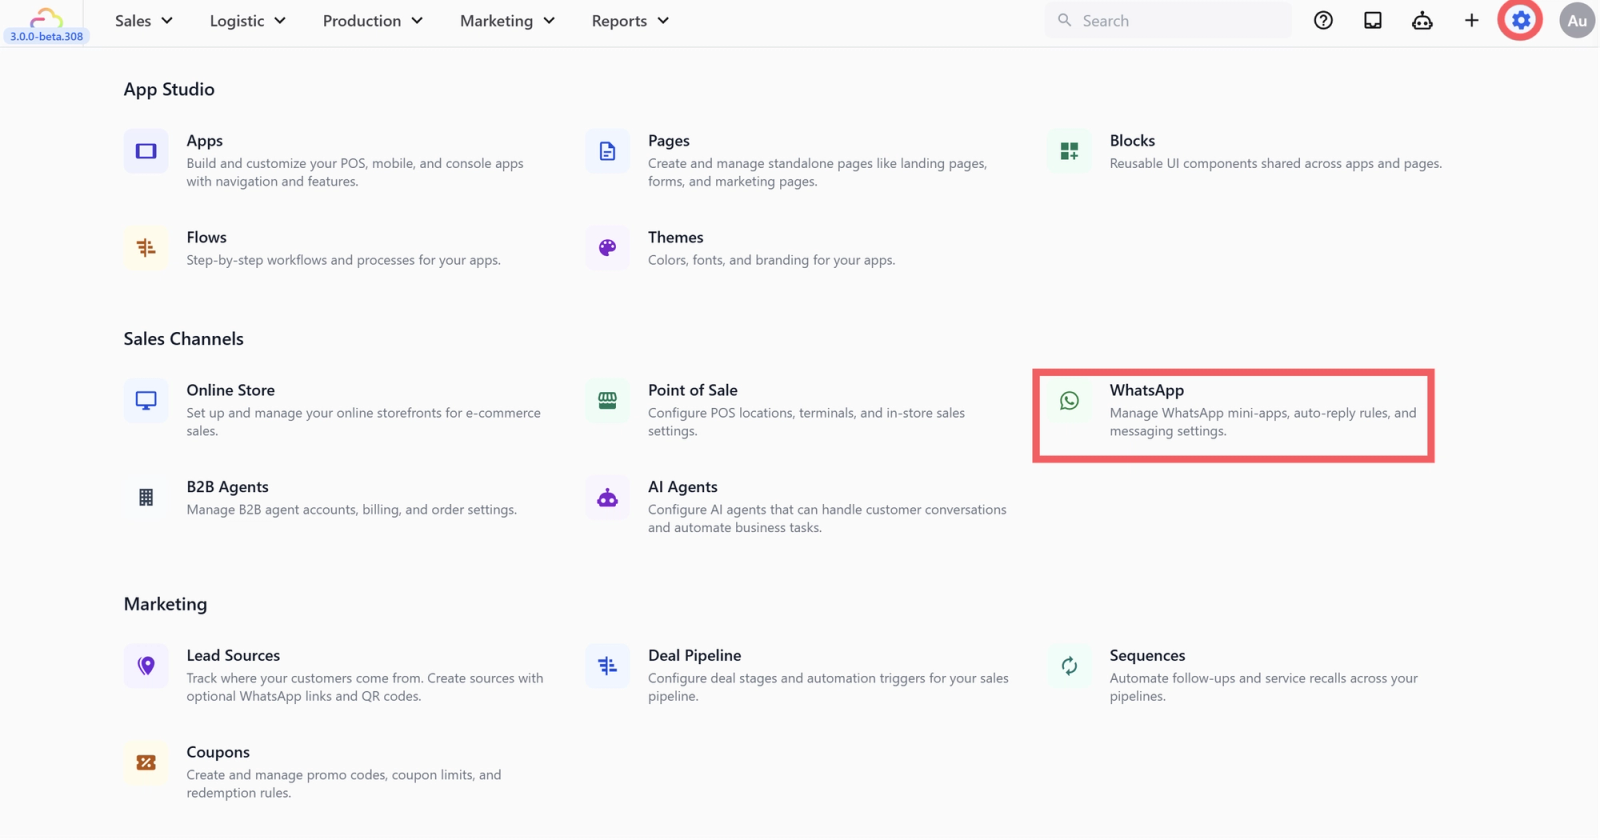The width and height of the screenshot is (1600, 840).
Task: Open the Marketing top menu
Action: [x=507, y=20]
